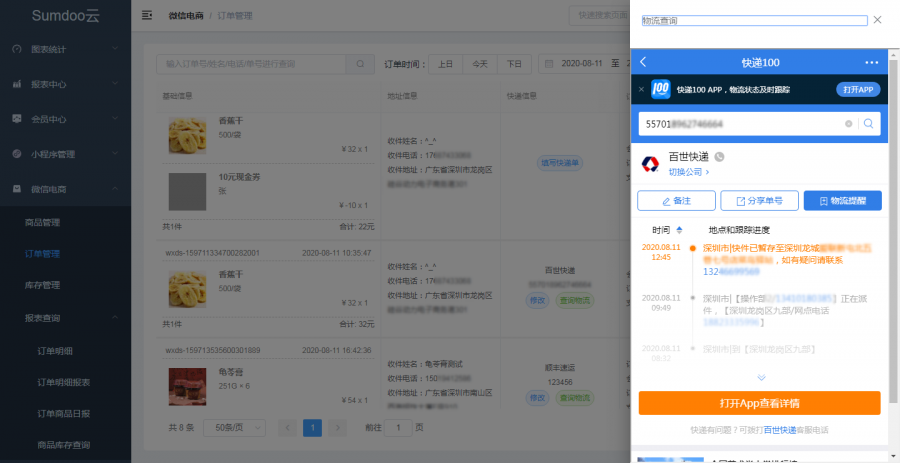Open the date range picker 2020-08-11
Image resolution: width=900 pixels, height=463 pixels.
click(584, 64)
